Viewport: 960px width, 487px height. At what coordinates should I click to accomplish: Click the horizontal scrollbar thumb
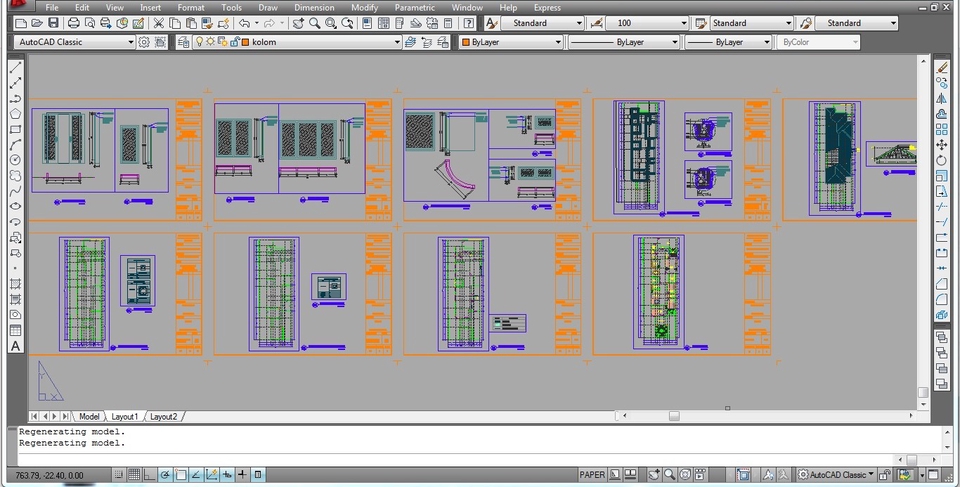[x=674, y=416]
